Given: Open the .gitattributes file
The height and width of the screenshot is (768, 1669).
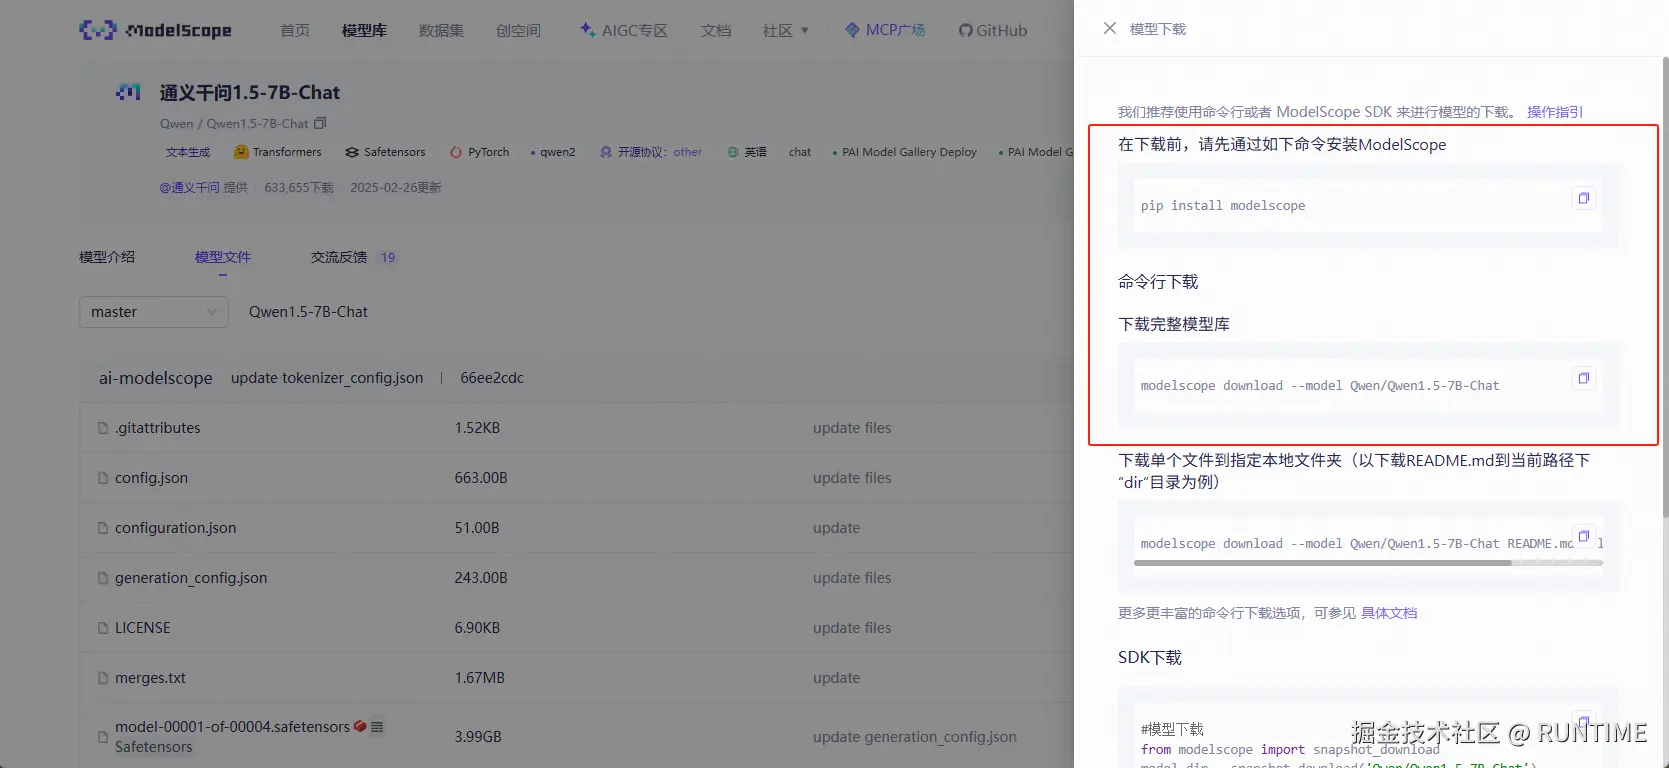Looking at the screenshot, I should [x=158, y=428].
